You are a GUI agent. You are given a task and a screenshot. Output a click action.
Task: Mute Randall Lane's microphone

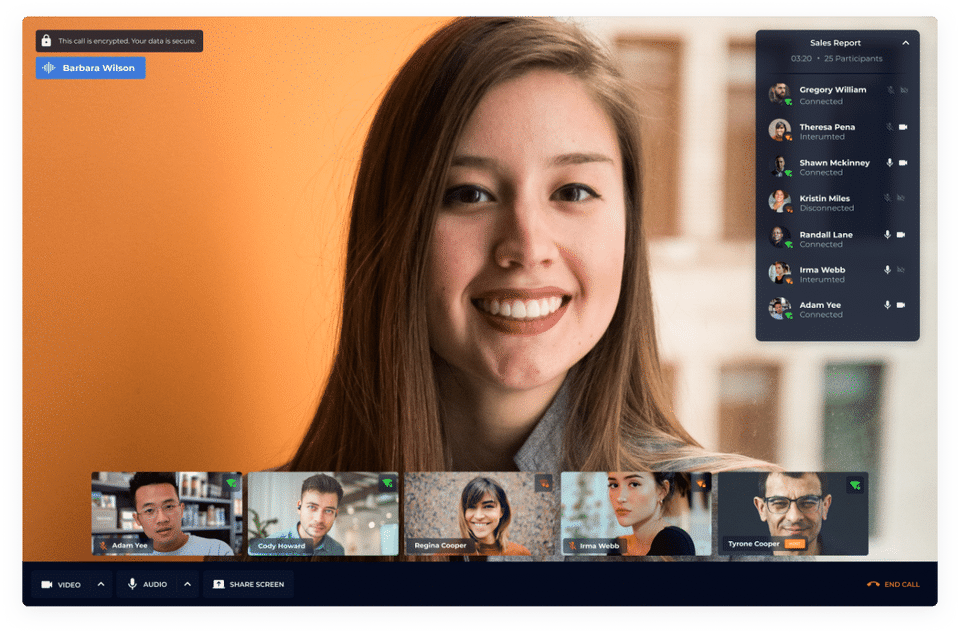click(x=887, y=234)
